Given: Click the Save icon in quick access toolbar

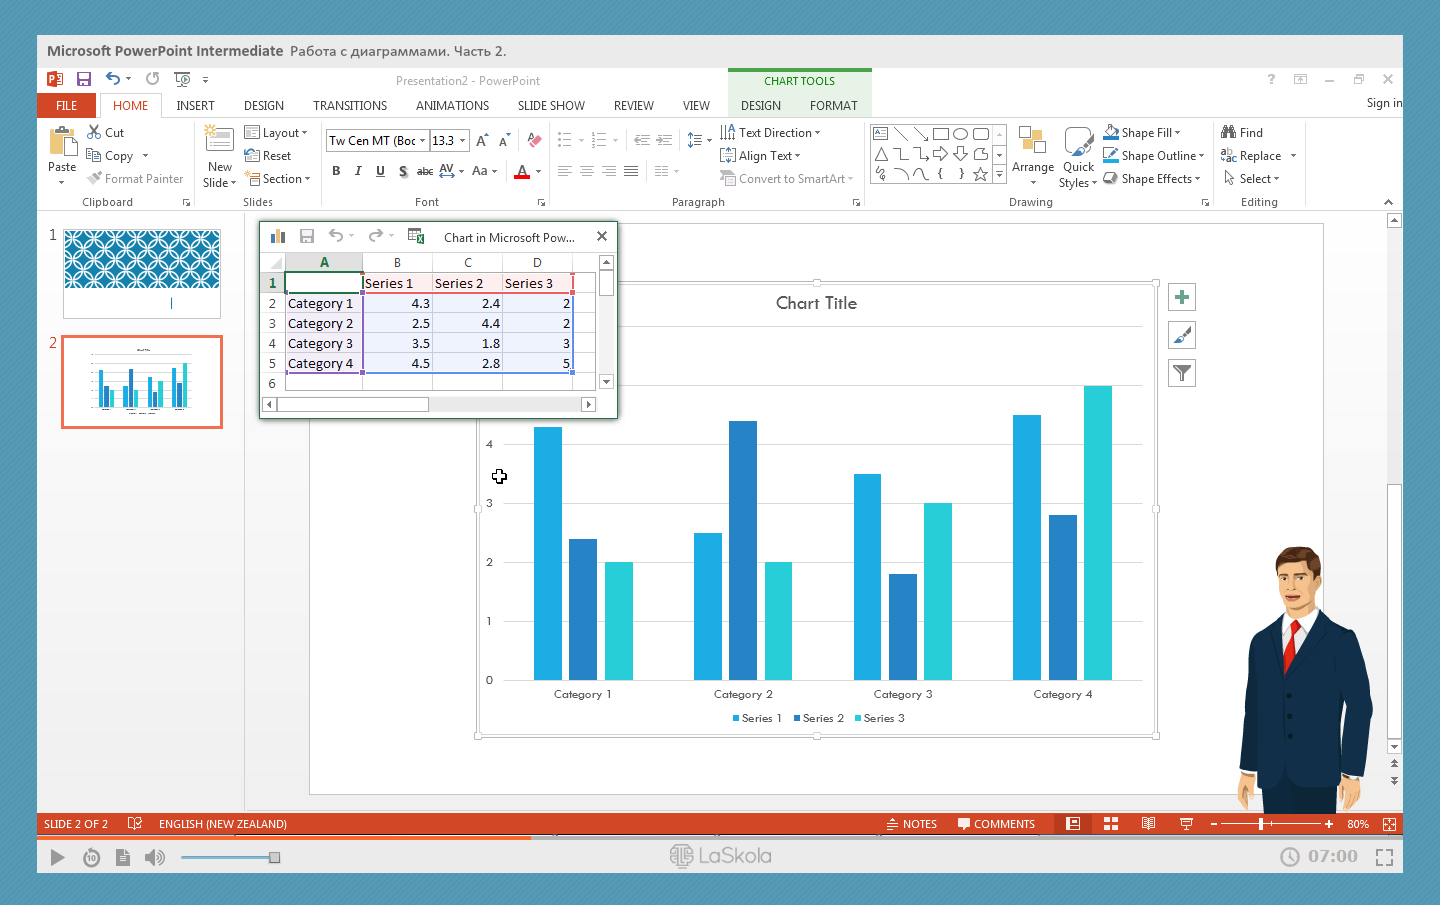Looking at the screenshot, I should (x=84, y=79).
